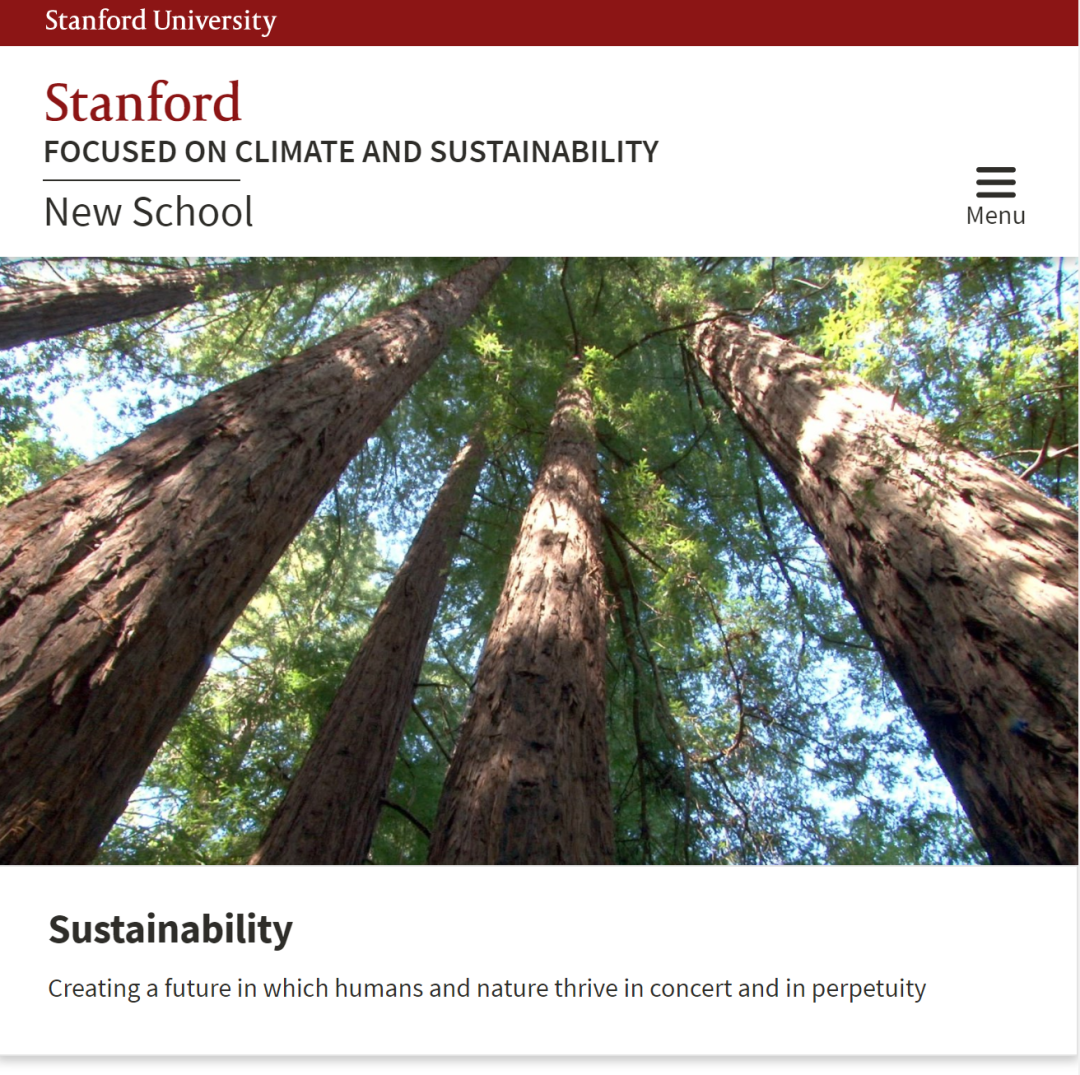Click the "Menu" text label
This screenshot has width=1080, height=1075.
tap(995, 216)
